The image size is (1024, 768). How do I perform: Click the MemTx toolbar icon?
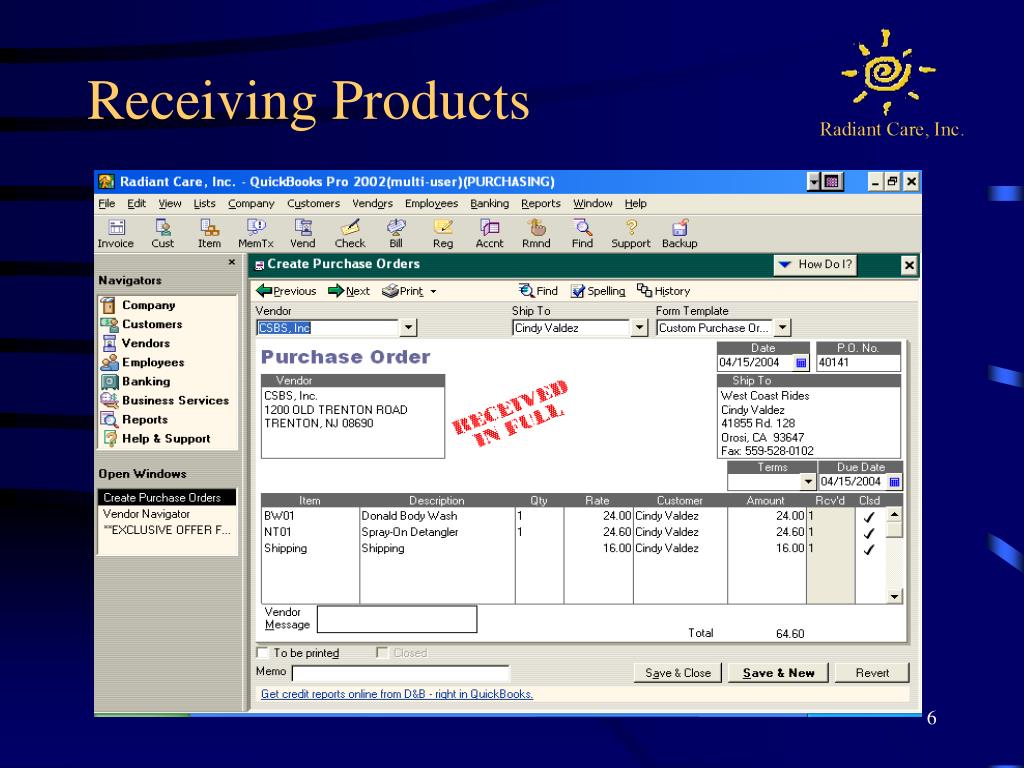[255, 233]
